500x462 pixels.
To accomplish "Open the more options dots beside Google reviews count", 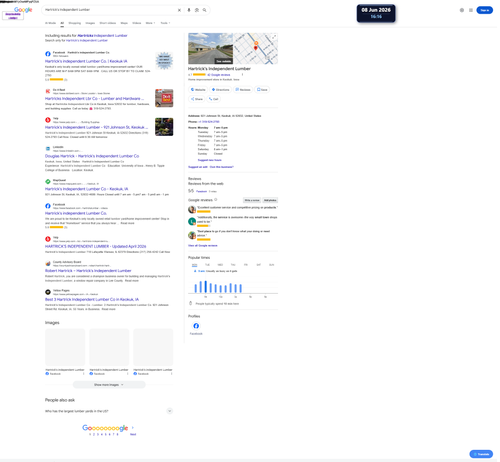I will [242, 75].
